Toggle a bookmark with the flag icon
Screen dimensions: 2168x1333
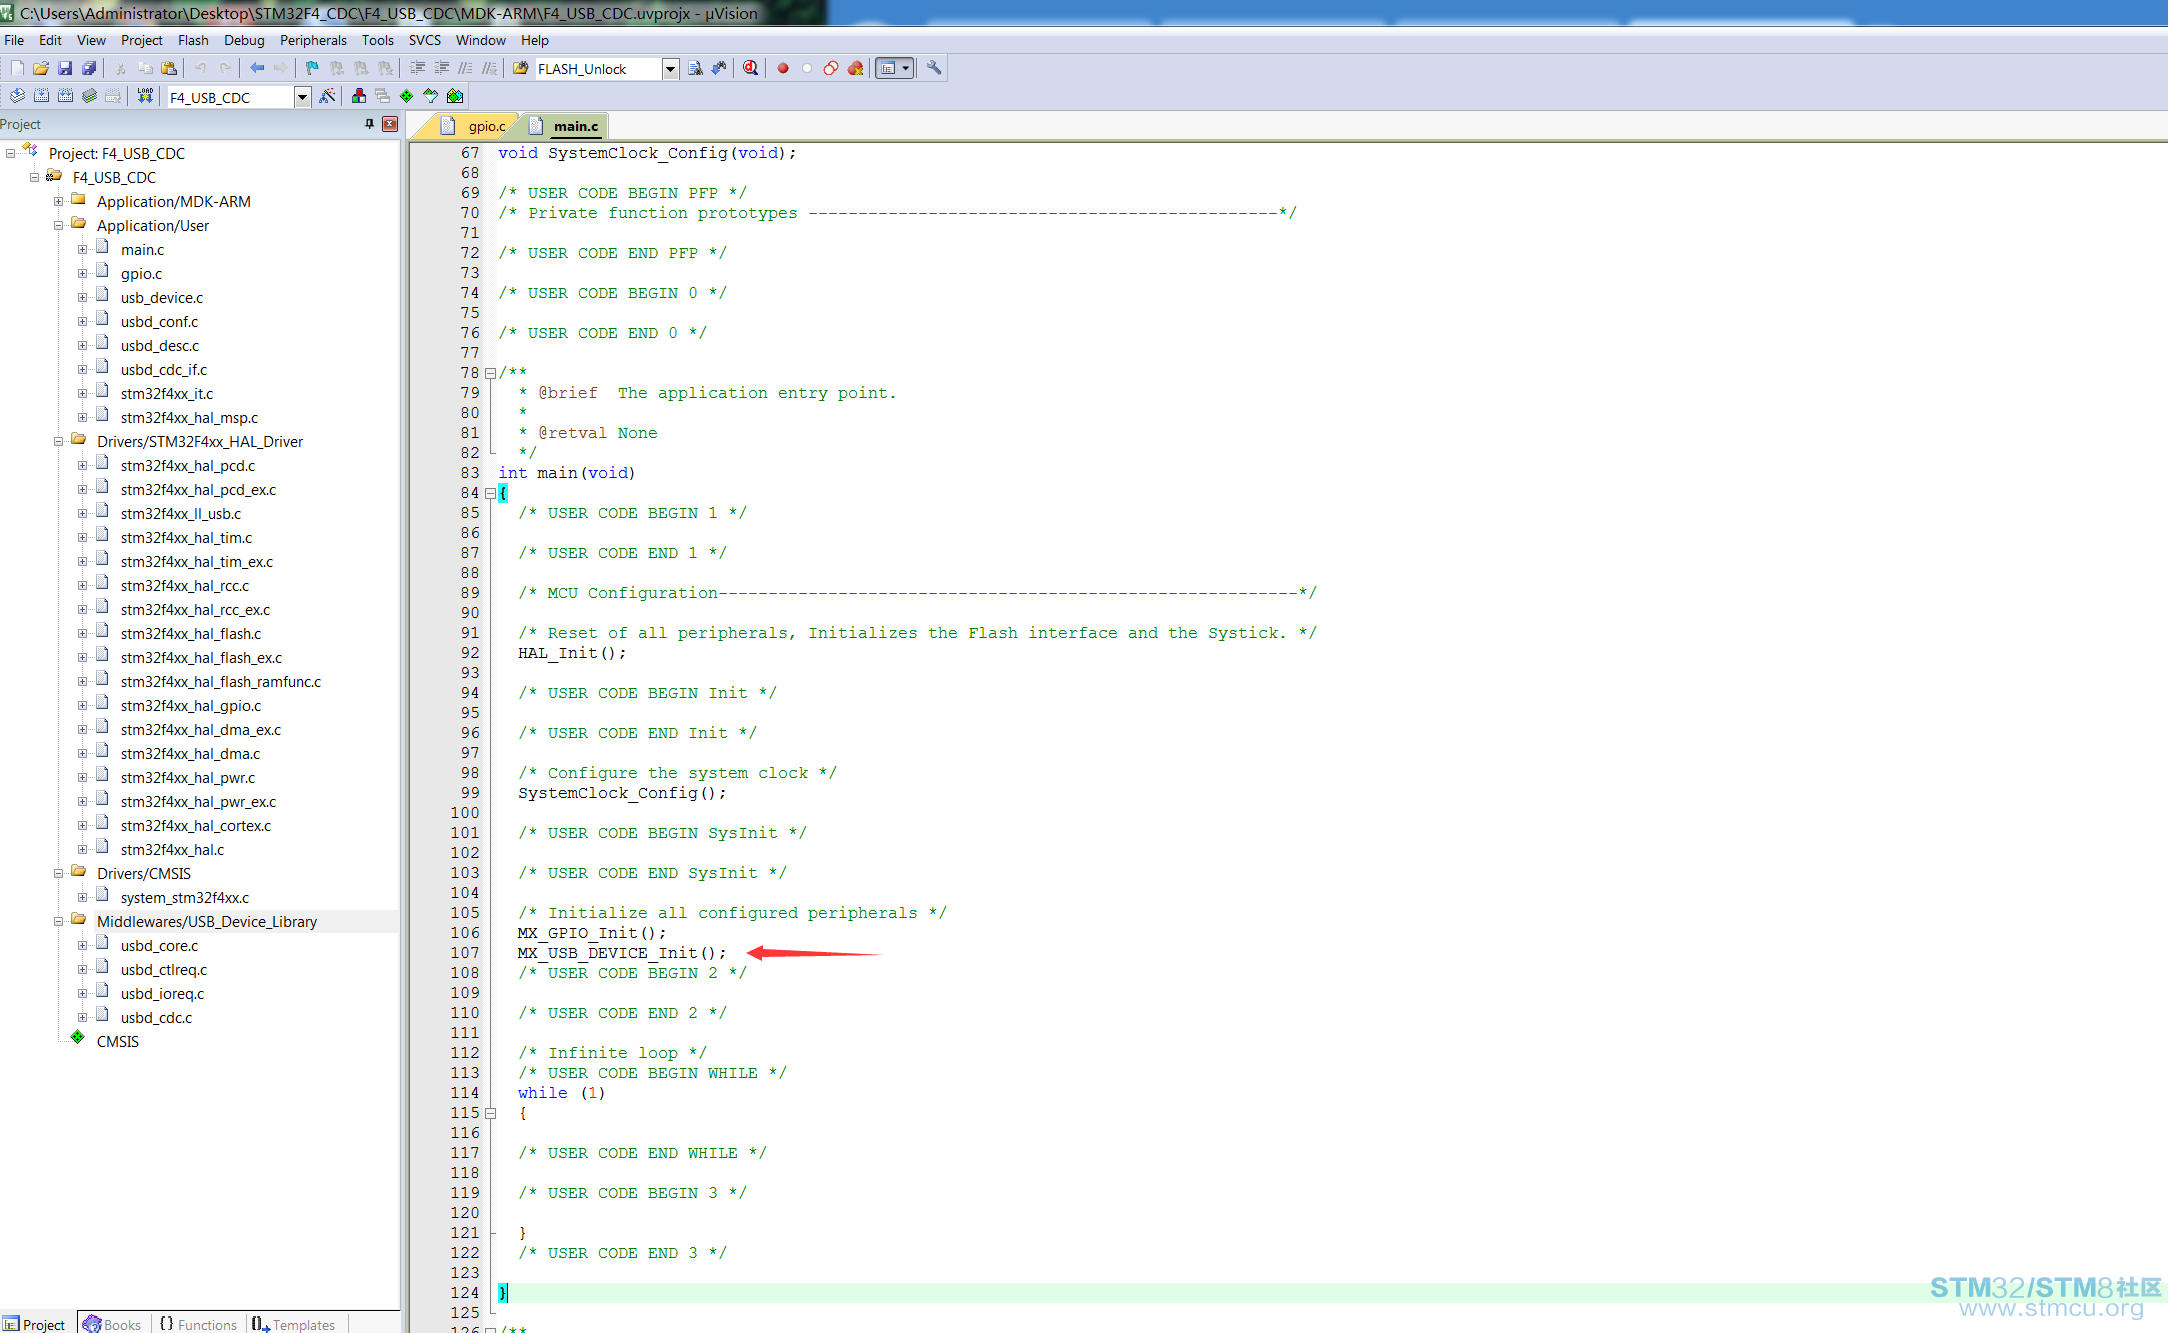[x=312, y=68]
